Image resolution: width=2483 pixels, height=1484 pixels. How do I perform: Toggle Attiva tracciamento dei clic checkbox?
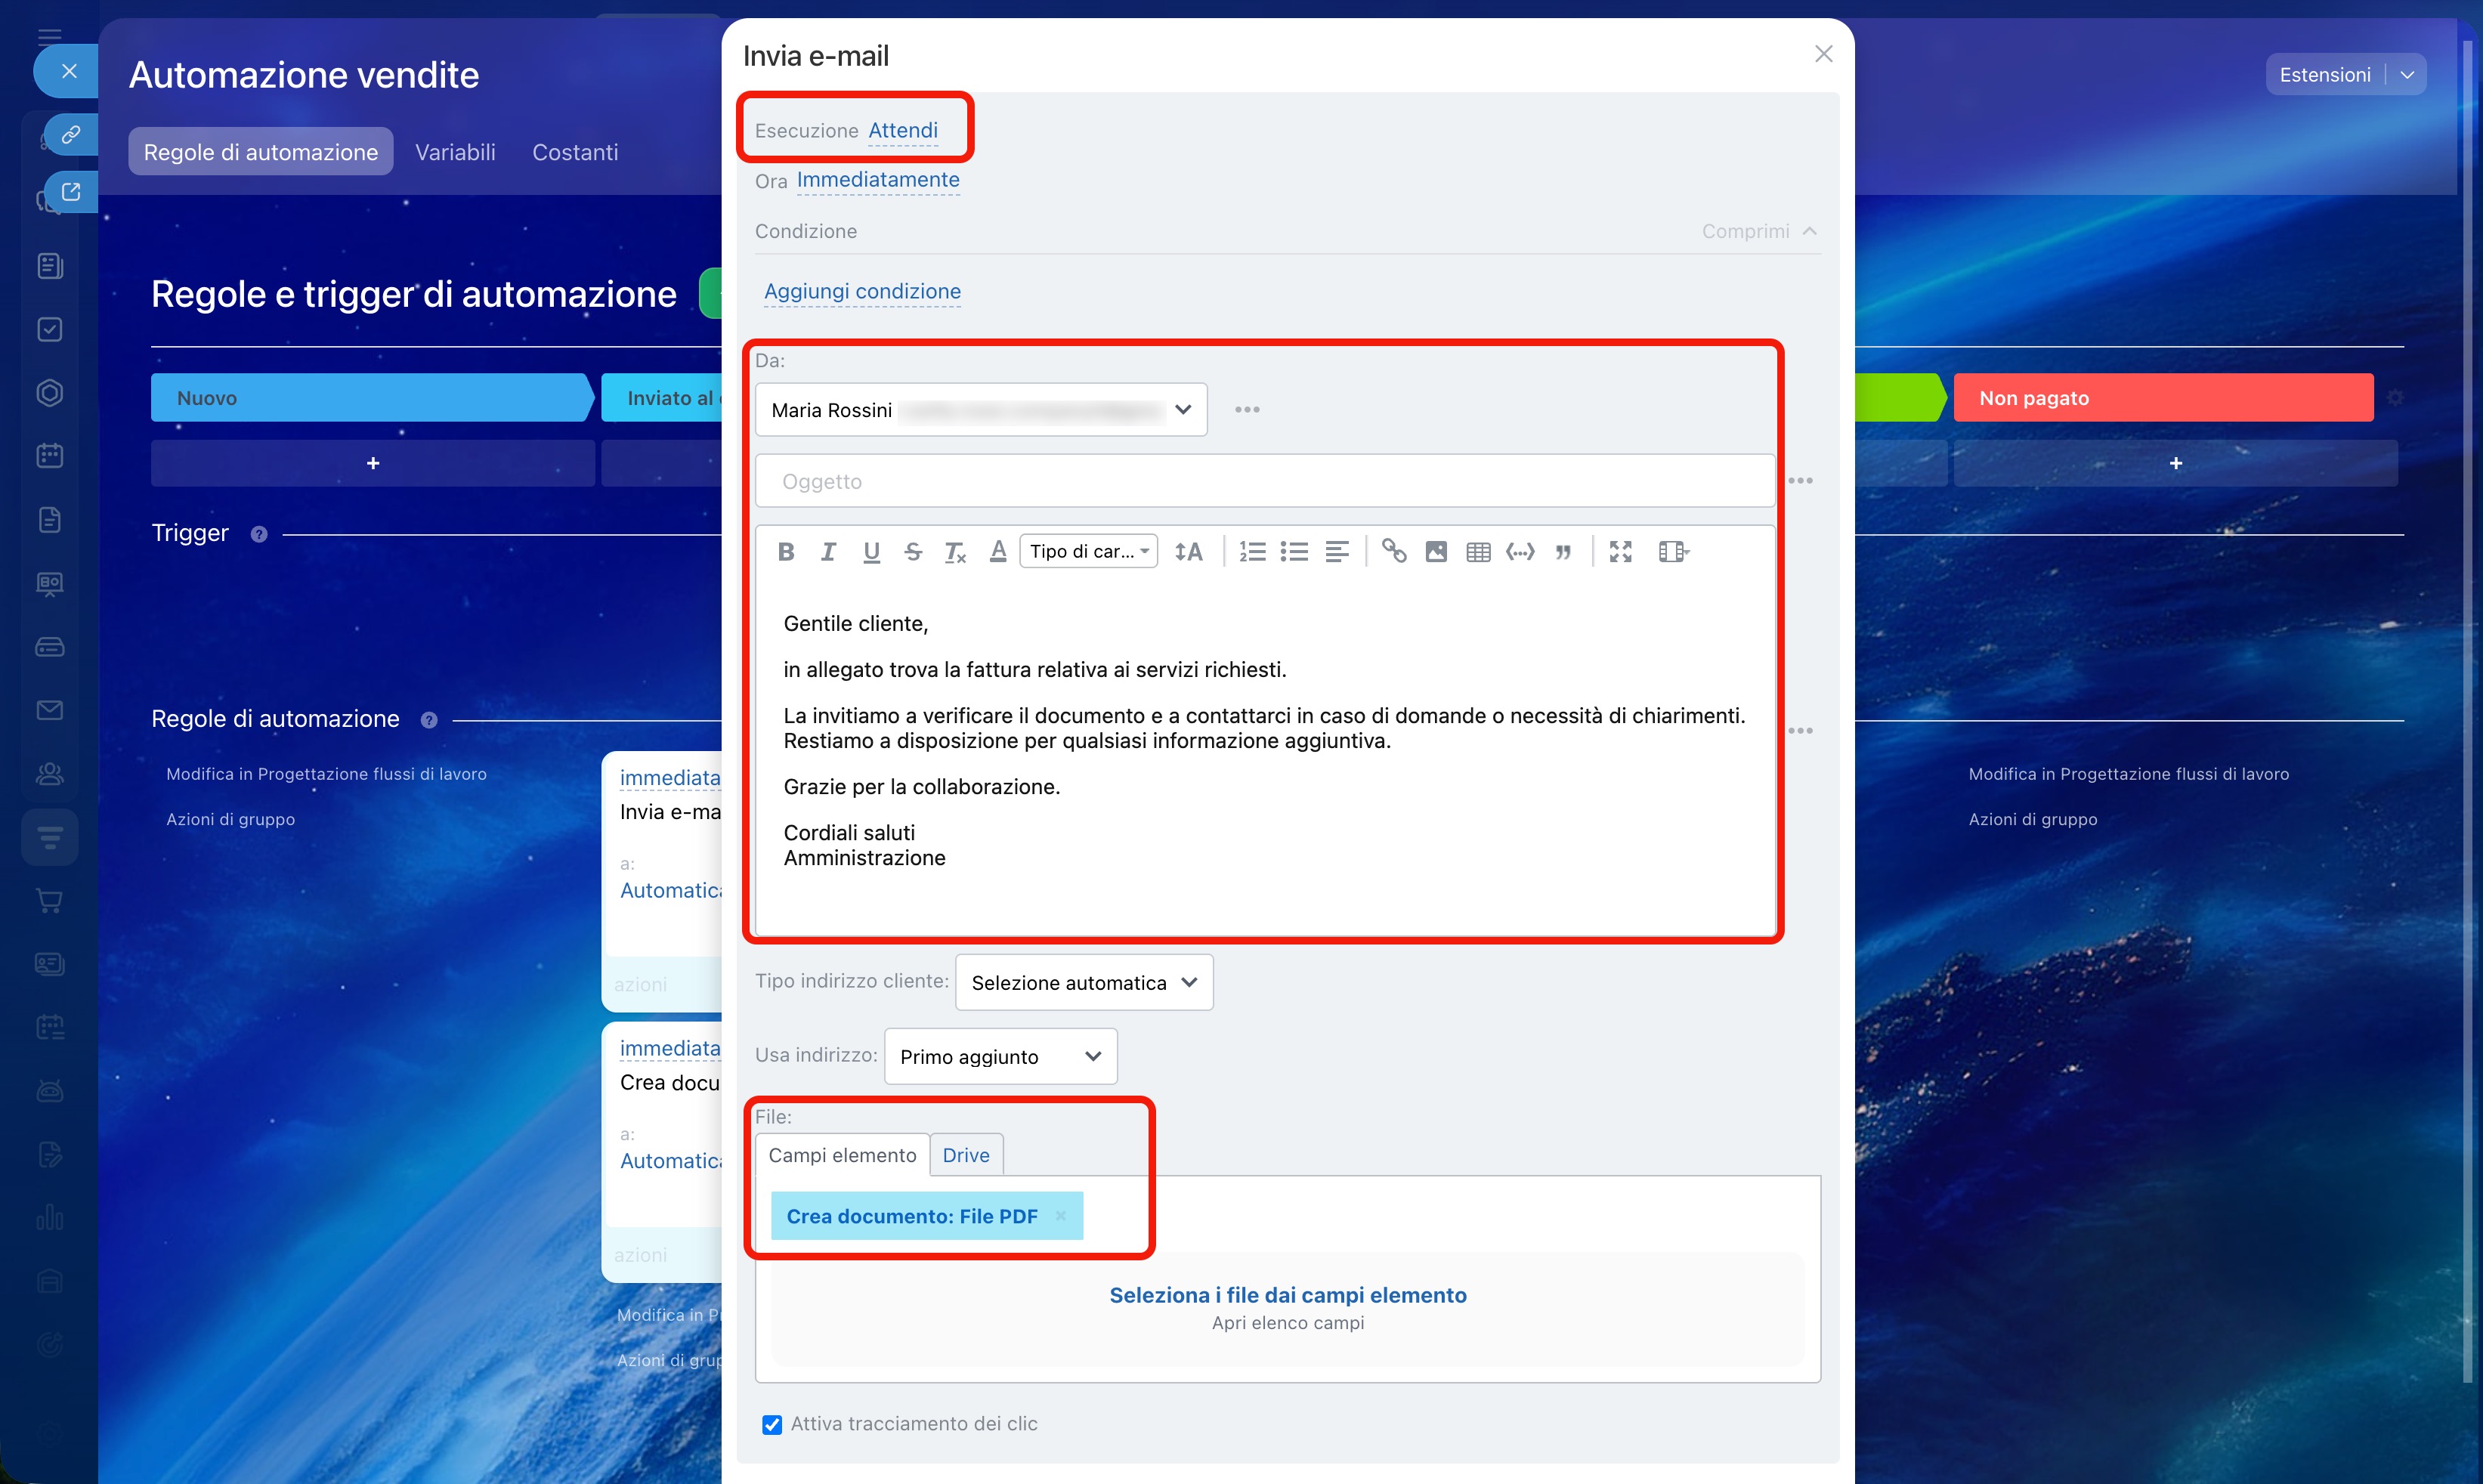(772, 1425)
